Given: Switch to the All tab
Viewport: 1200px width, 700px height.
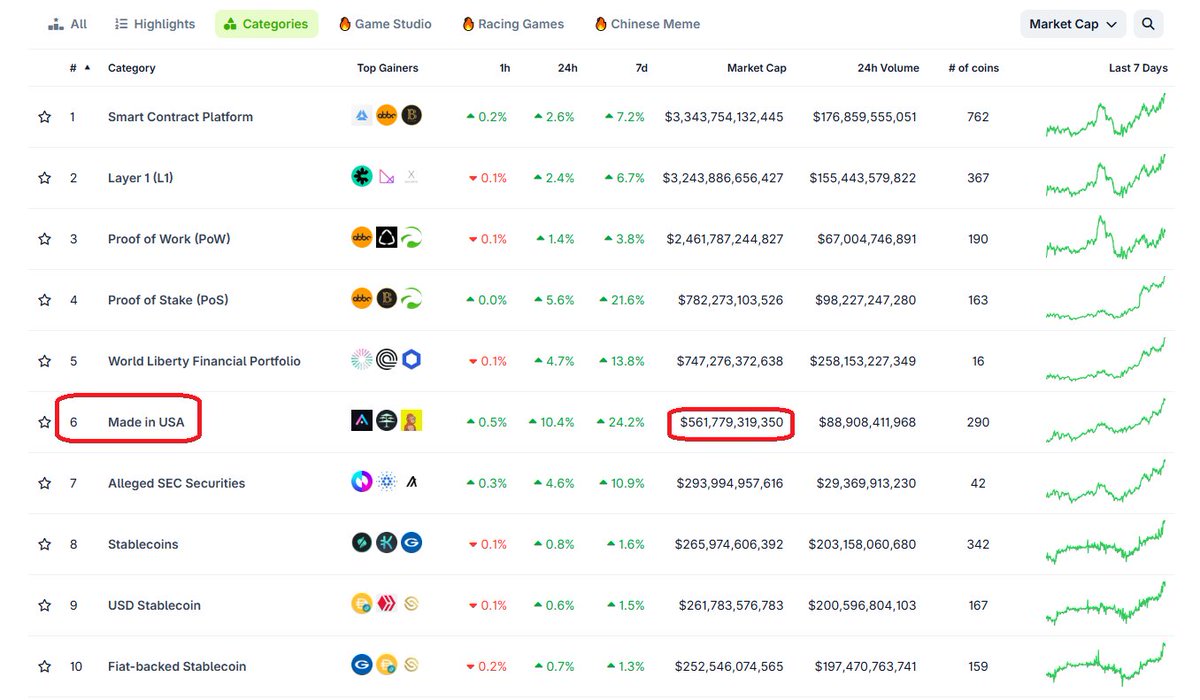Looking at the screenshot, I should (67, 24).
